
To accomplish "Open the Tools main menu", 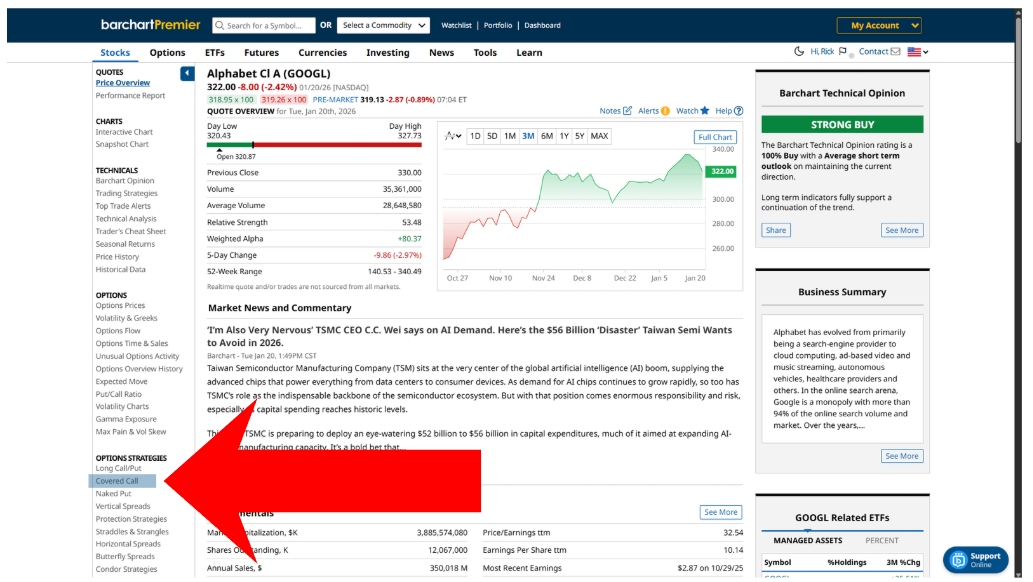I will pos(486,53).
